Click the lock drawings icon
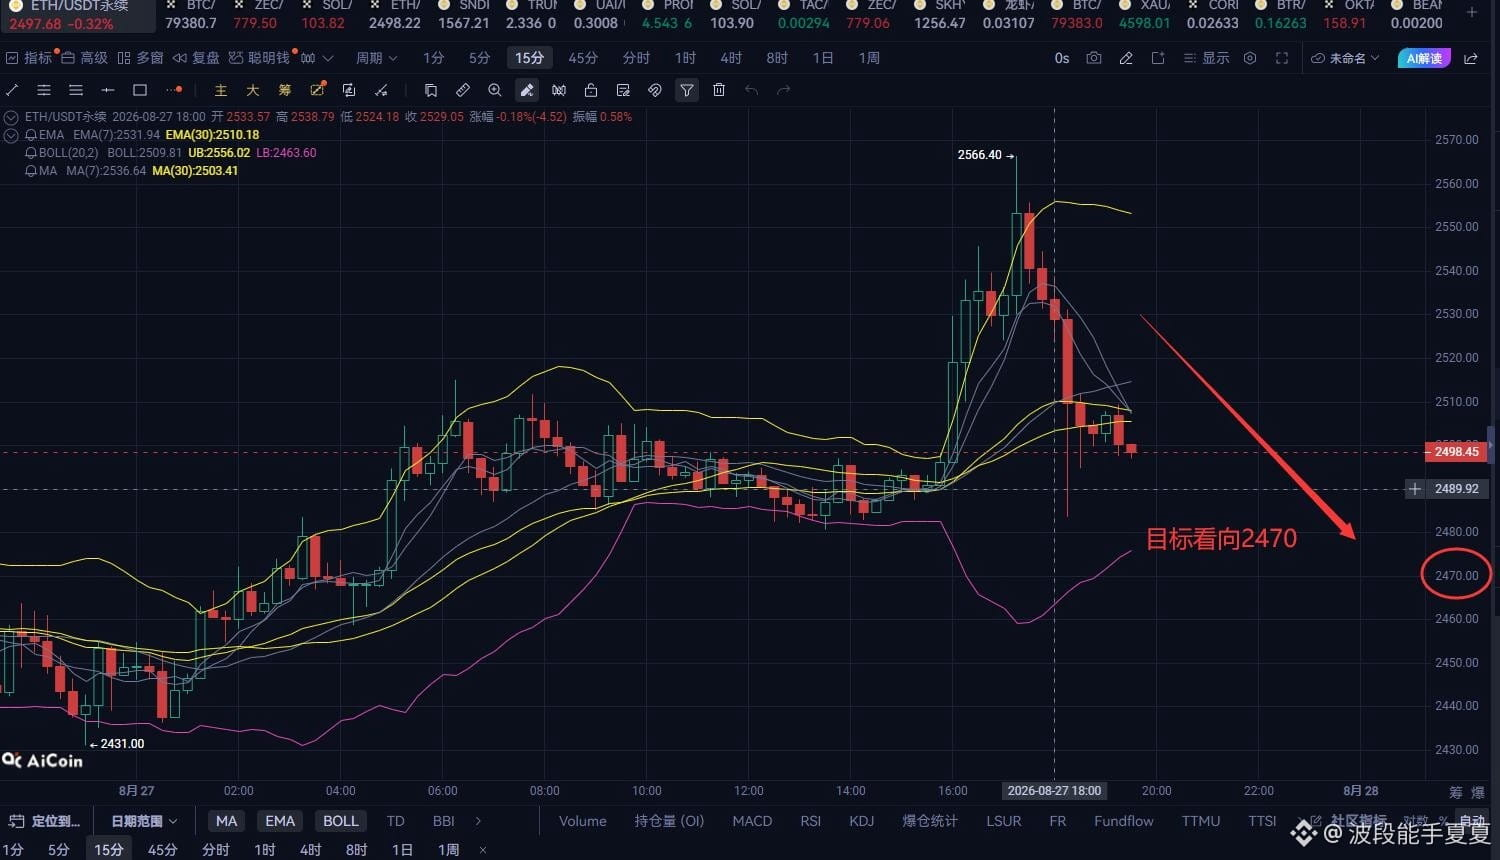 coord(591,90)
